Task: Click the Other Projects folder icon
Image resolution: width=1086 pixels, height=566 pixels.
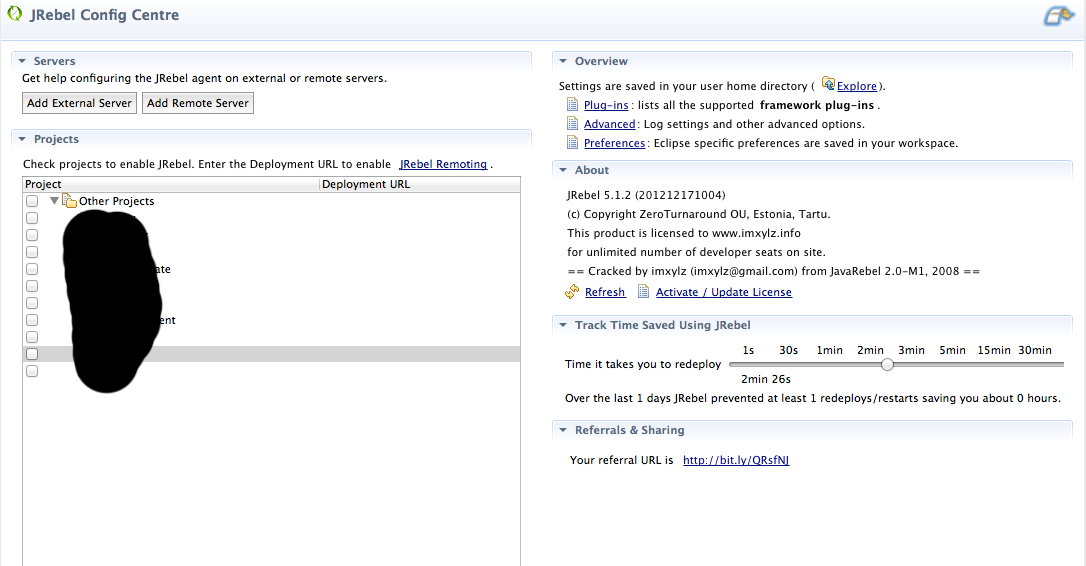Action: click(x=69, y=201)
